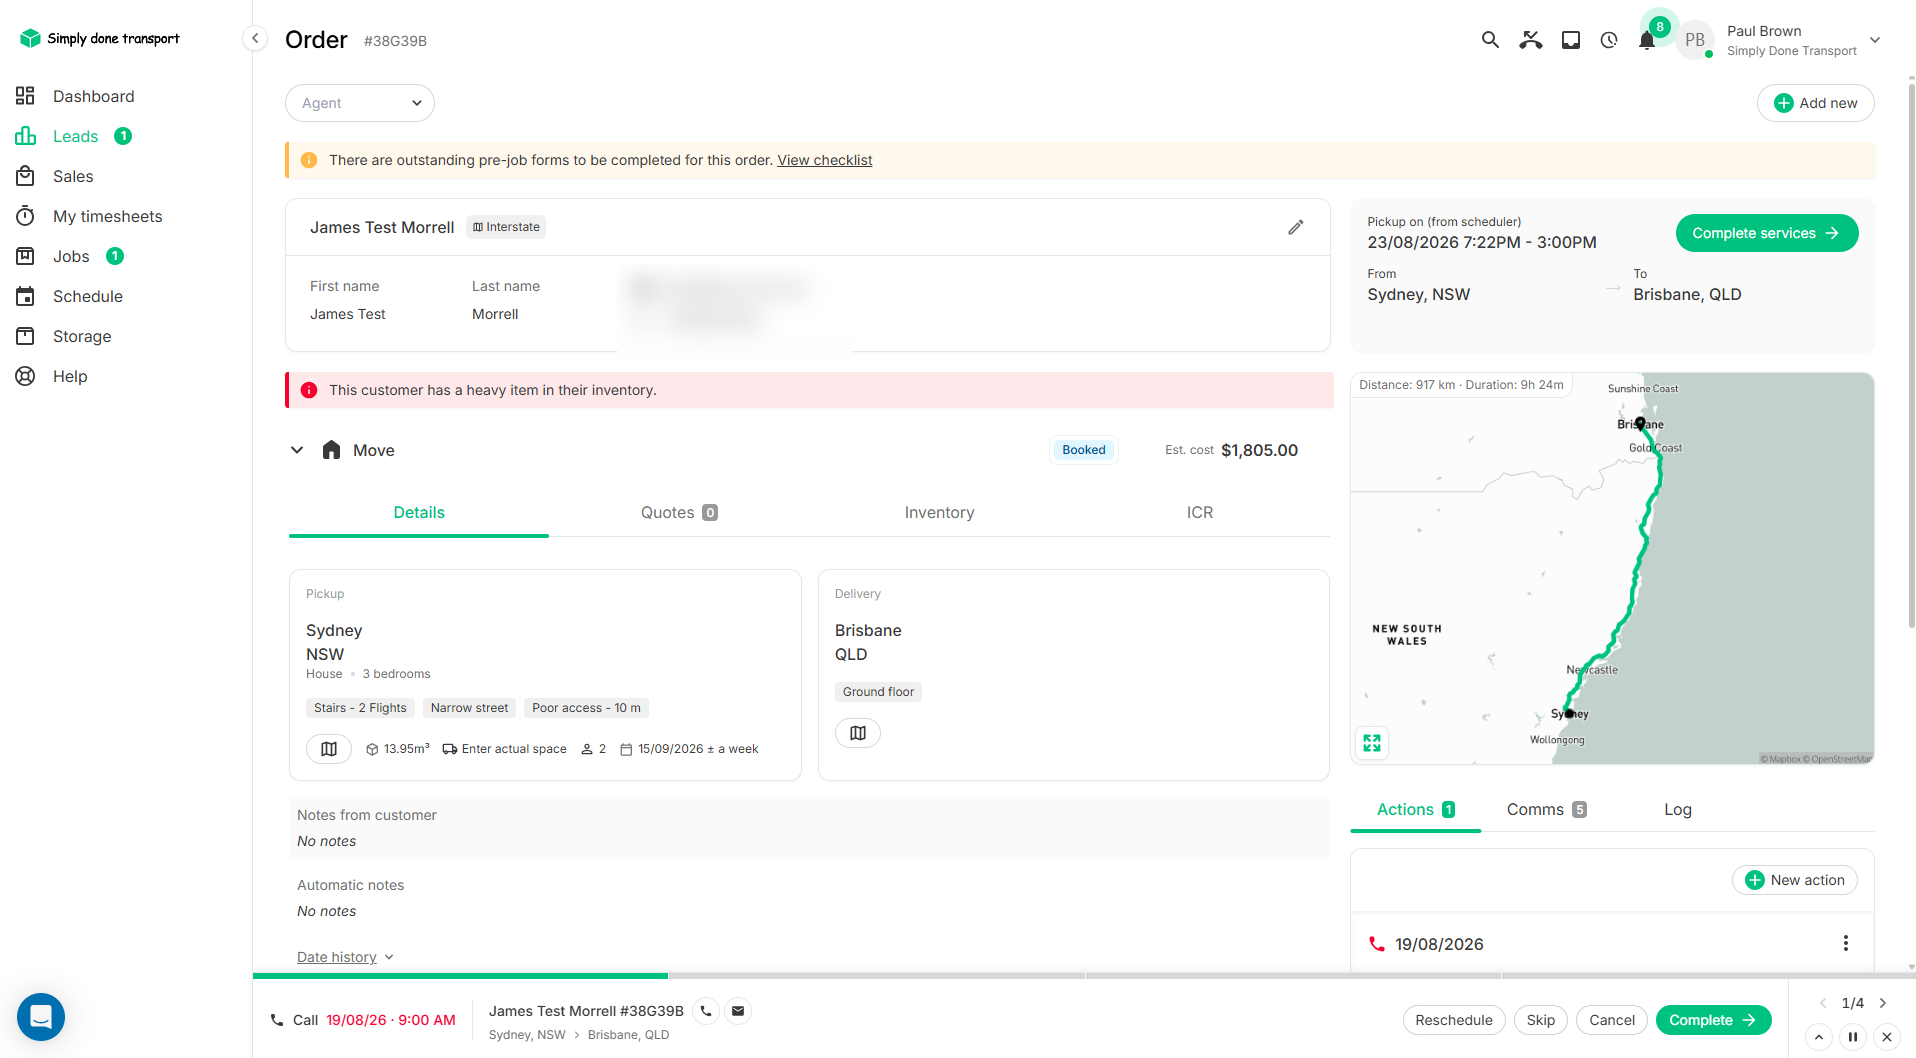Viewport: 1916px width, 1058px height.
Task: Open the map icon in the Delivery card
Action: [858, 733]
